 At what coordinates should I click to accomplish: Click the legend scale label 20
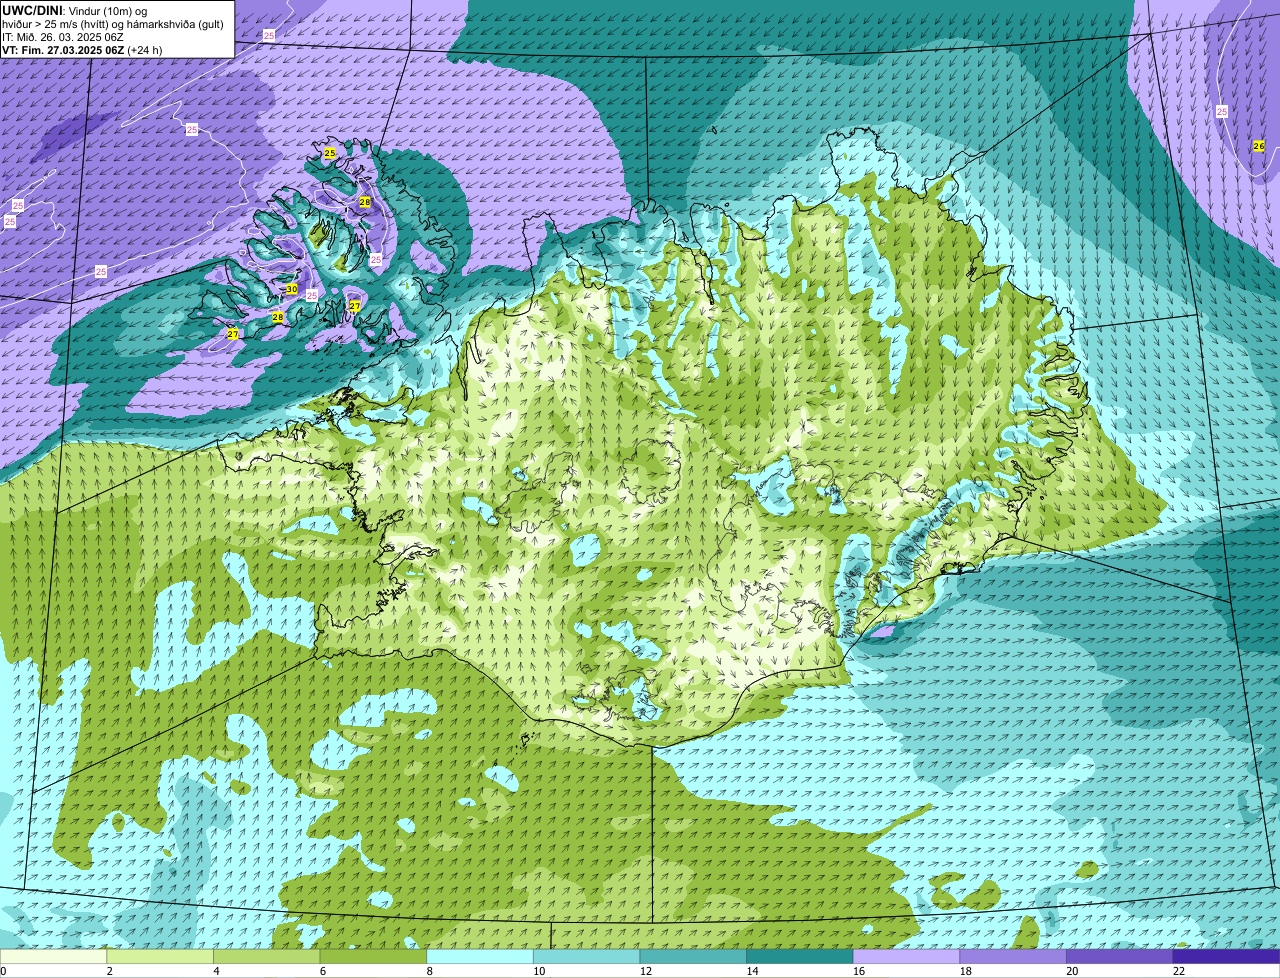click(1072, 971)
